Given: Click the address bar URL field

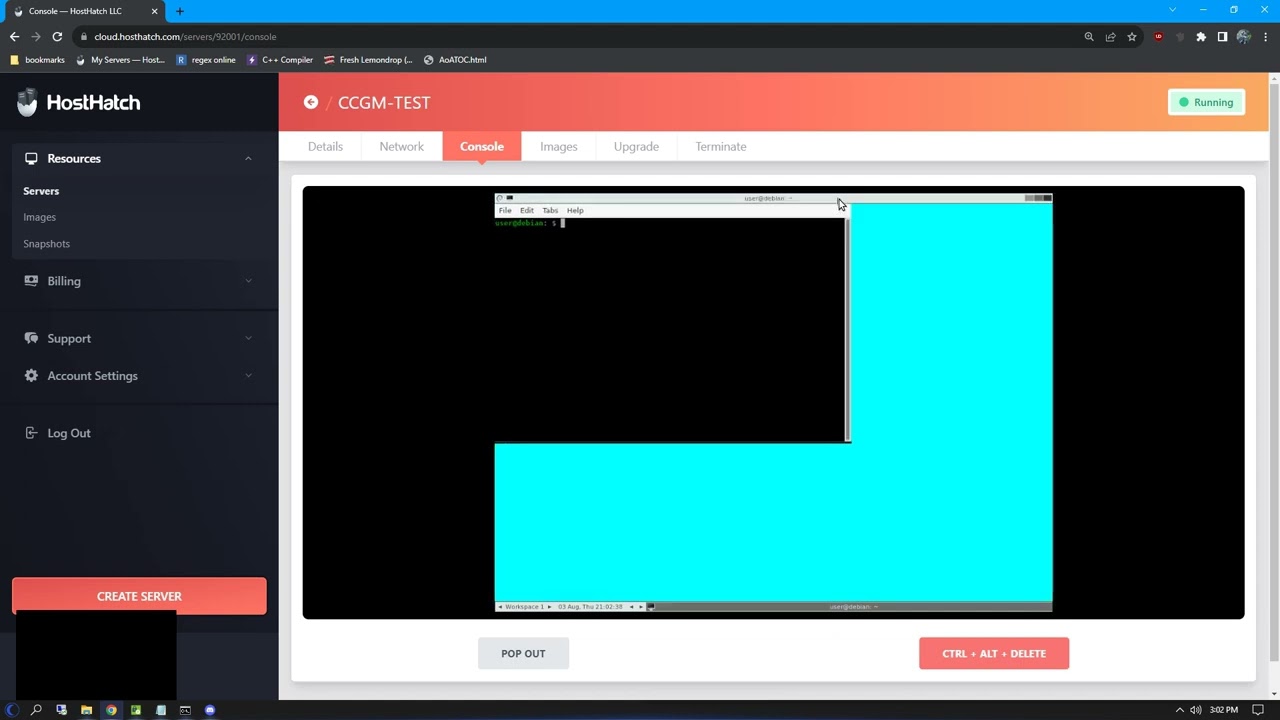Looking at the screenshot, I should [580, 37].
